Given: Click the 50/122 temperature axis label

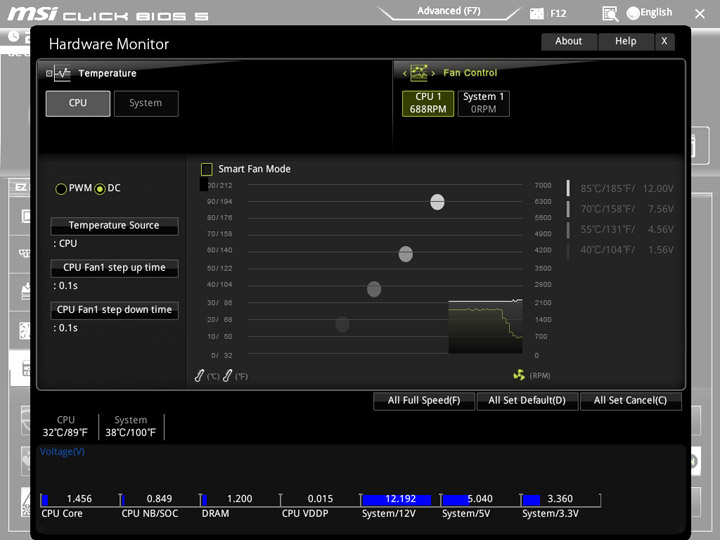Looking at the screenshot, I should coord(219,268).
